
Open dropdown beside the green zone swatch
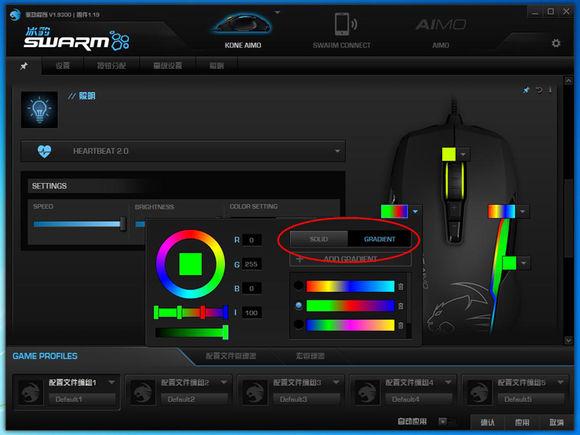coord(523,263)
